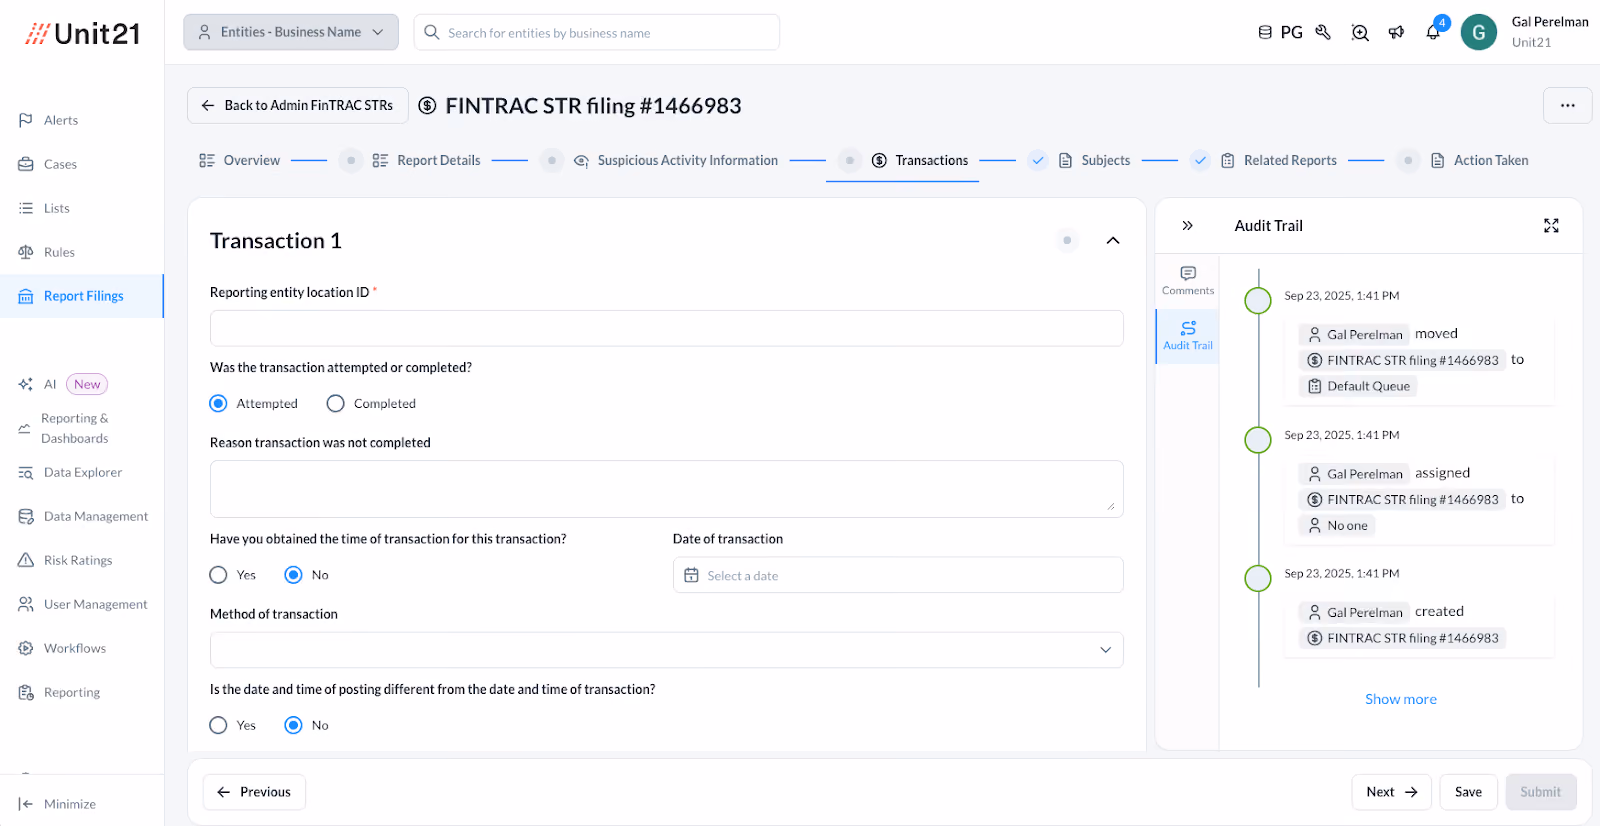Open the Method of transaction dropdown
The image size is (1600, 826).
point(666,650)
